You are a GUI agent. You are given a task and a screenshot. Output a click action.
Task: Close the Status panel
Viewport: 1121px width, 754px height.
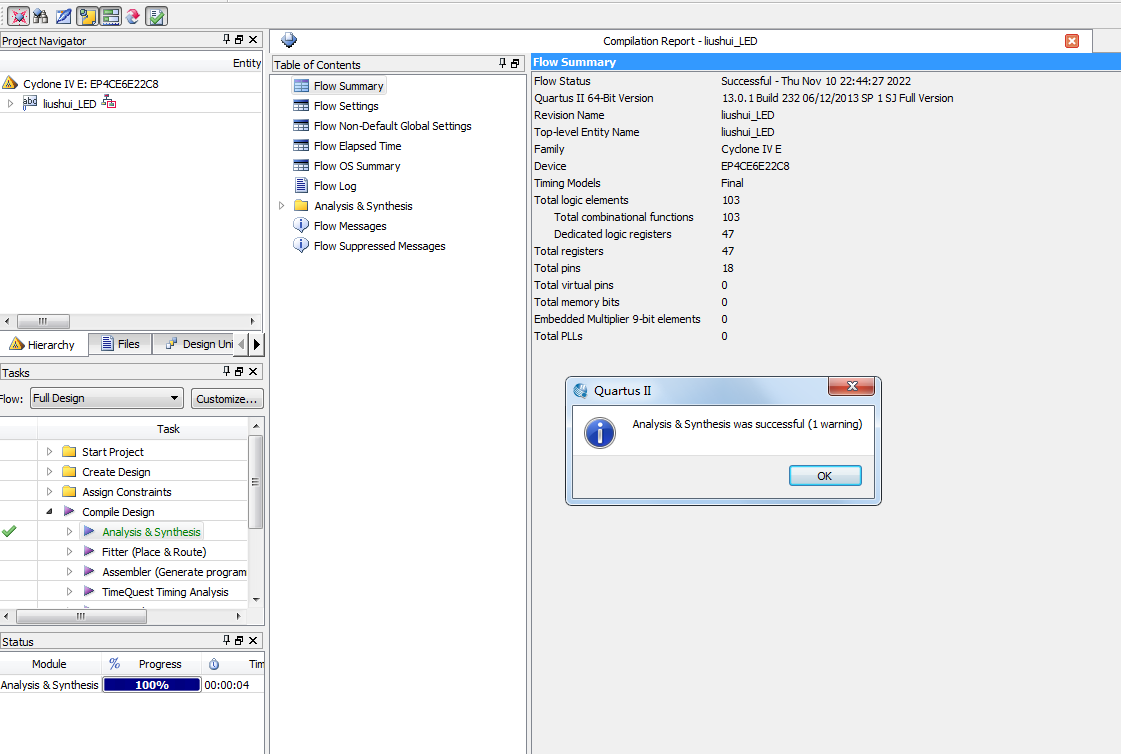pyautogui.click(x=253, y=640)
